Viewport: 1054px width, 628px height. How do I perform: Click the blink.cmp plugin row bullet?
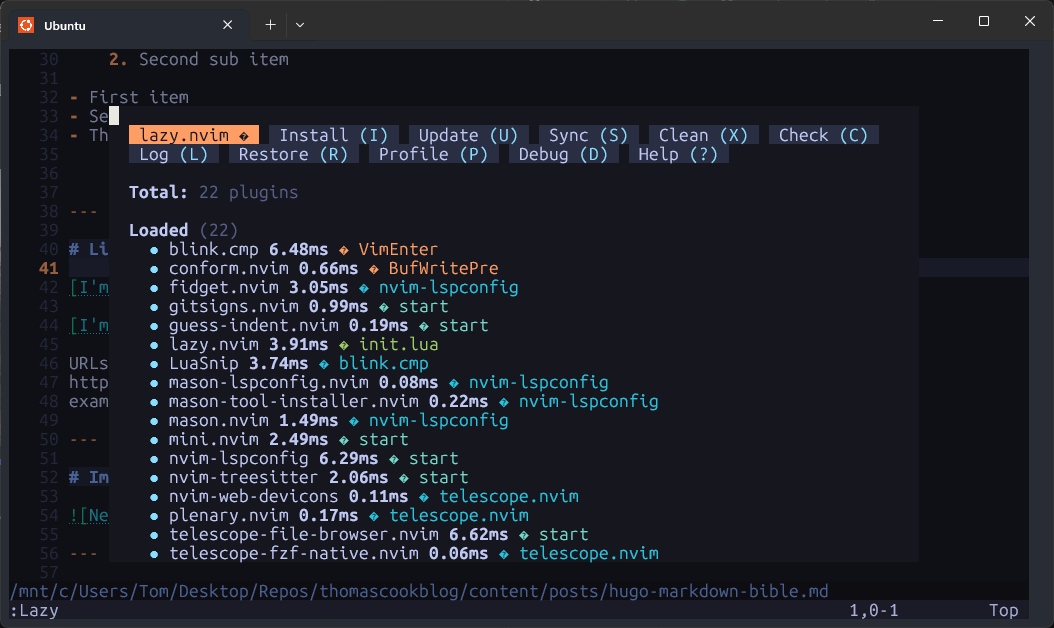[x=154, y=250]
